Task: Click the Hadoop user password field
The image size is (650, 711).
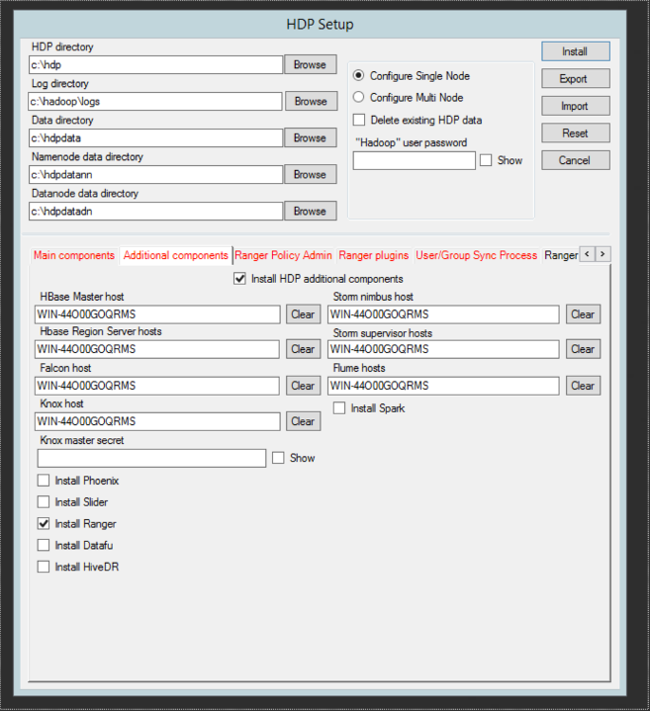Action: tap(414, 161)
